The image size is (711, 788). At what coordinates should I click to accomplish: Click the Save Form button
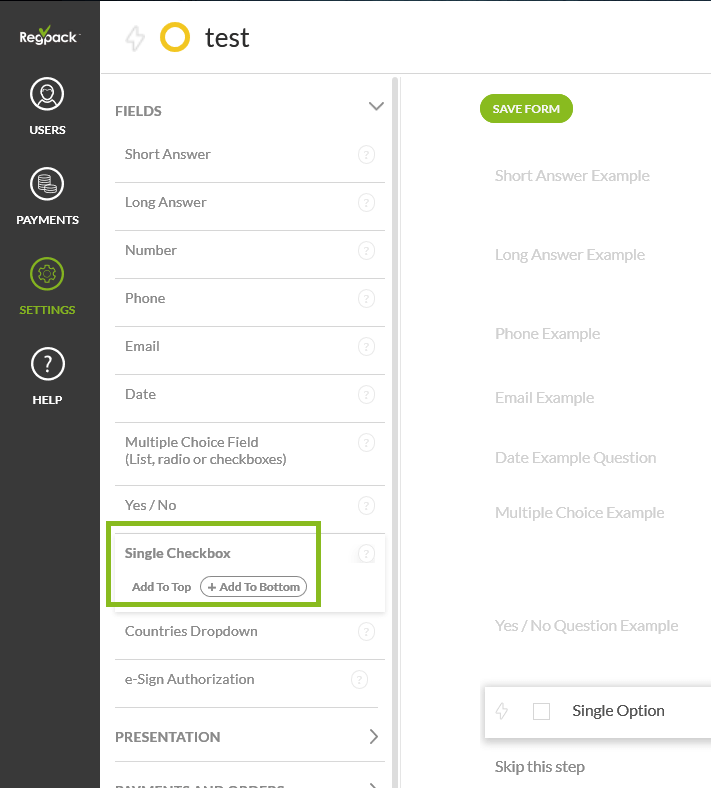coord(526,109)
